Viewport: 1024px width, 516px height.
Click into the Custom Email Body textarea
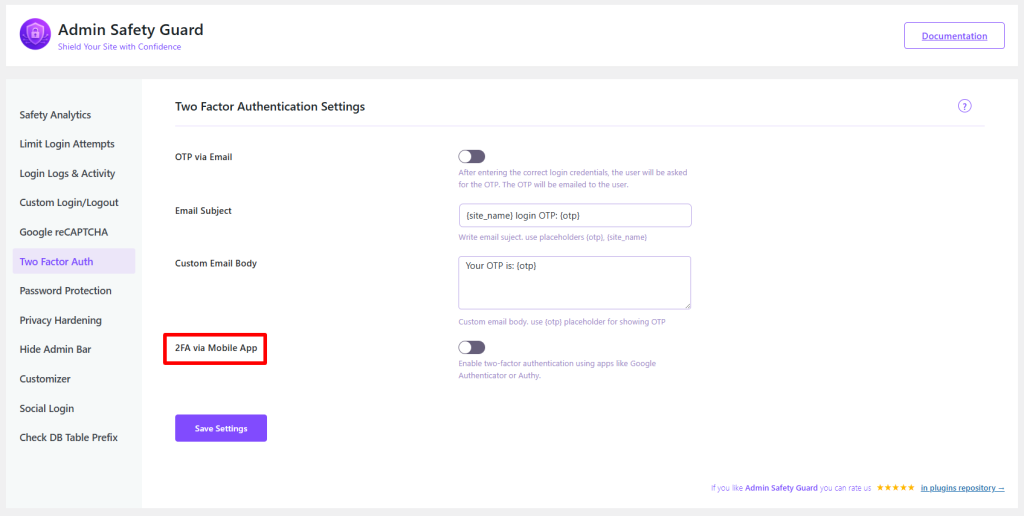(x=574, y=282)
